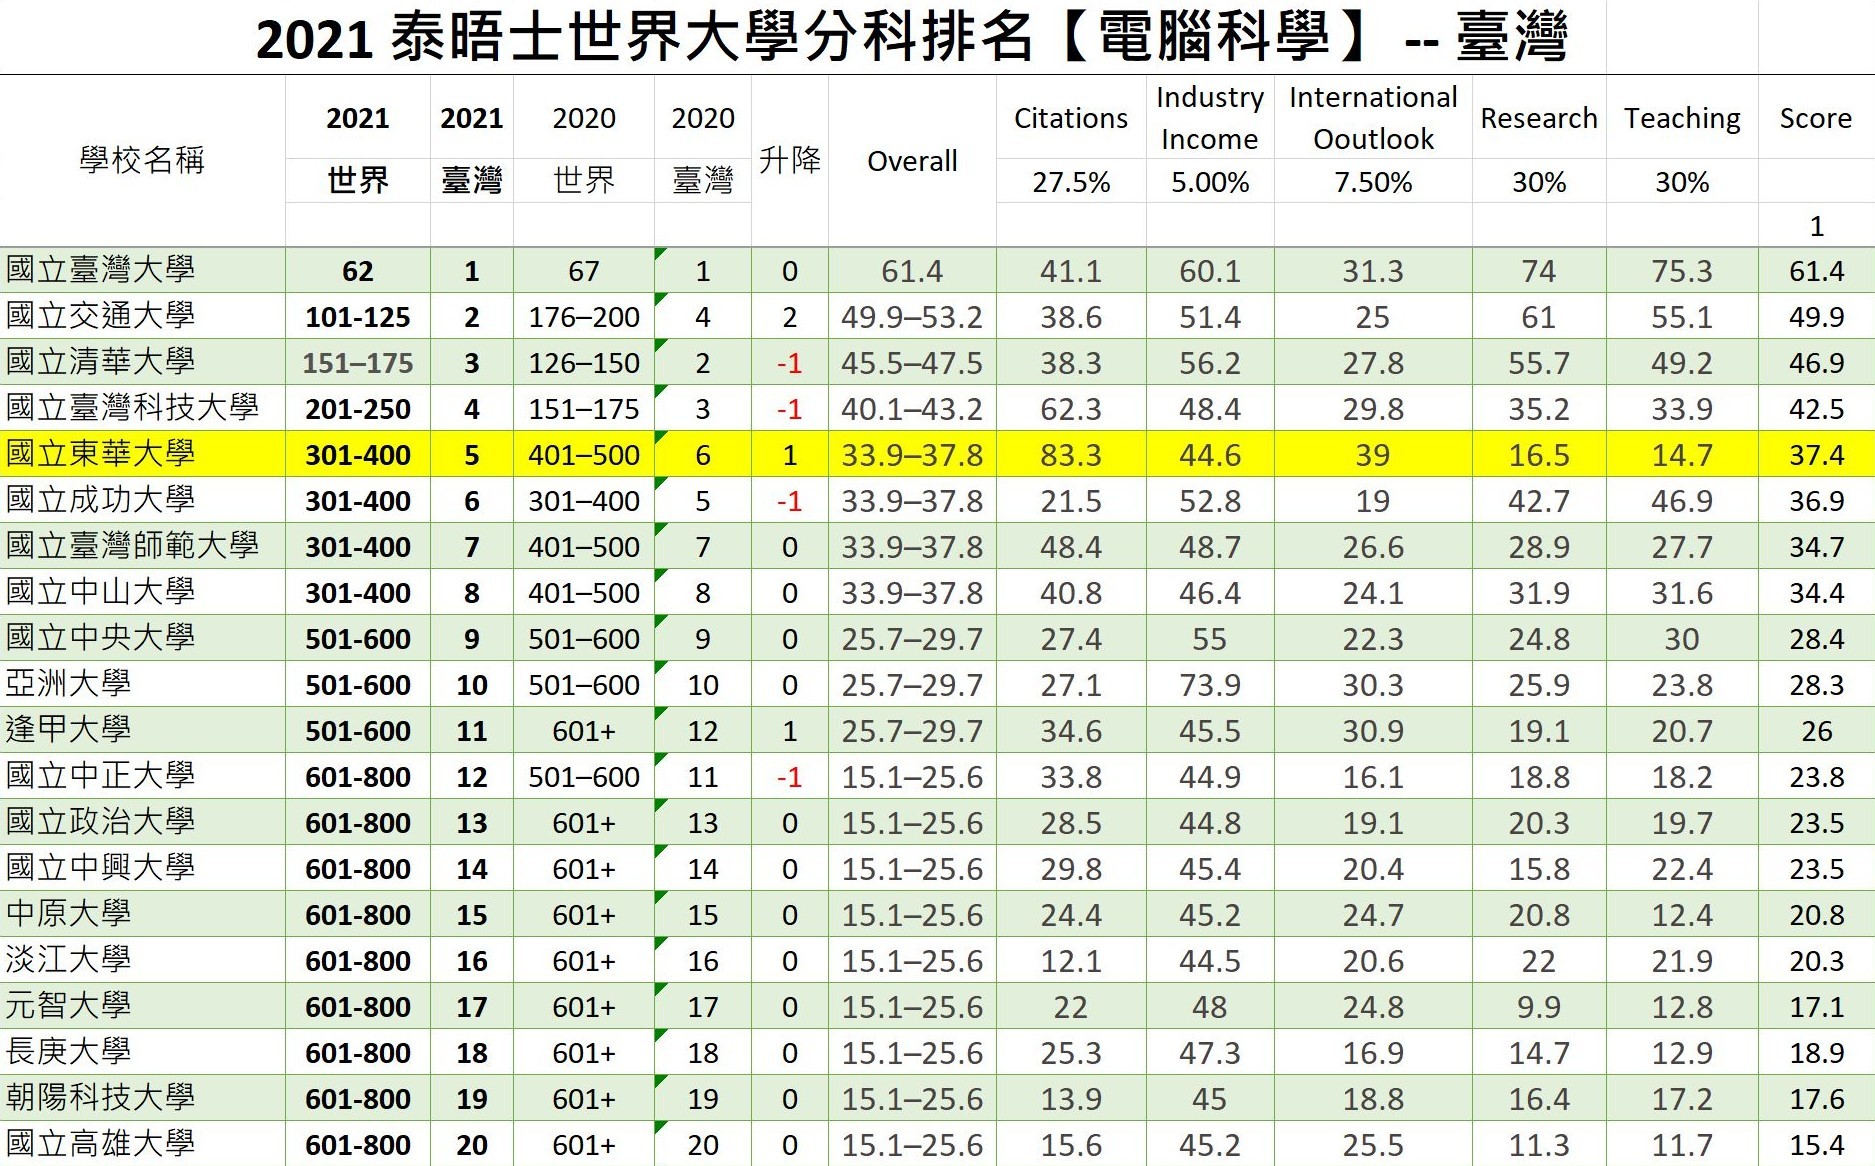Select Industry Income value 73.9

pos(1210,684)
